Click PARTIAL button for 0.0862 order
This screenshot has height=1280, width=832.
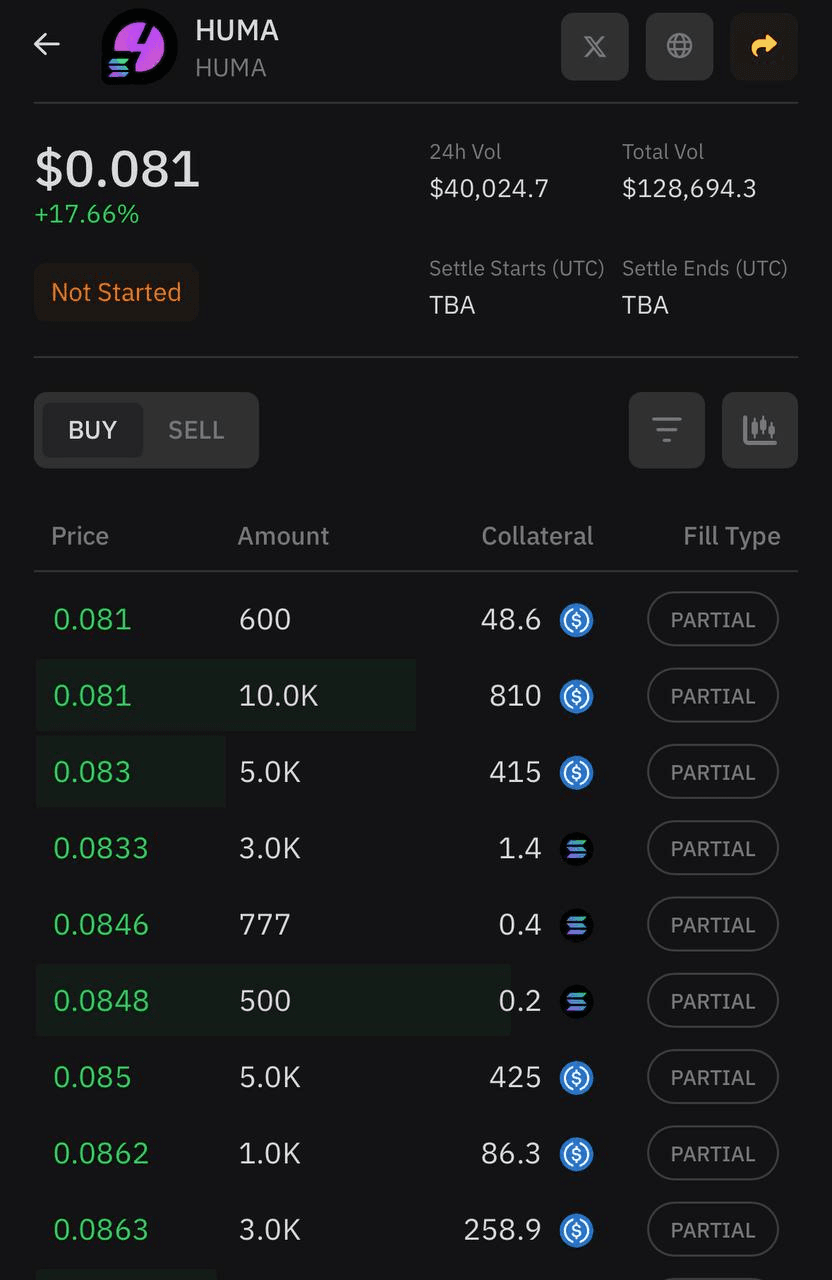pos(713,1154)
